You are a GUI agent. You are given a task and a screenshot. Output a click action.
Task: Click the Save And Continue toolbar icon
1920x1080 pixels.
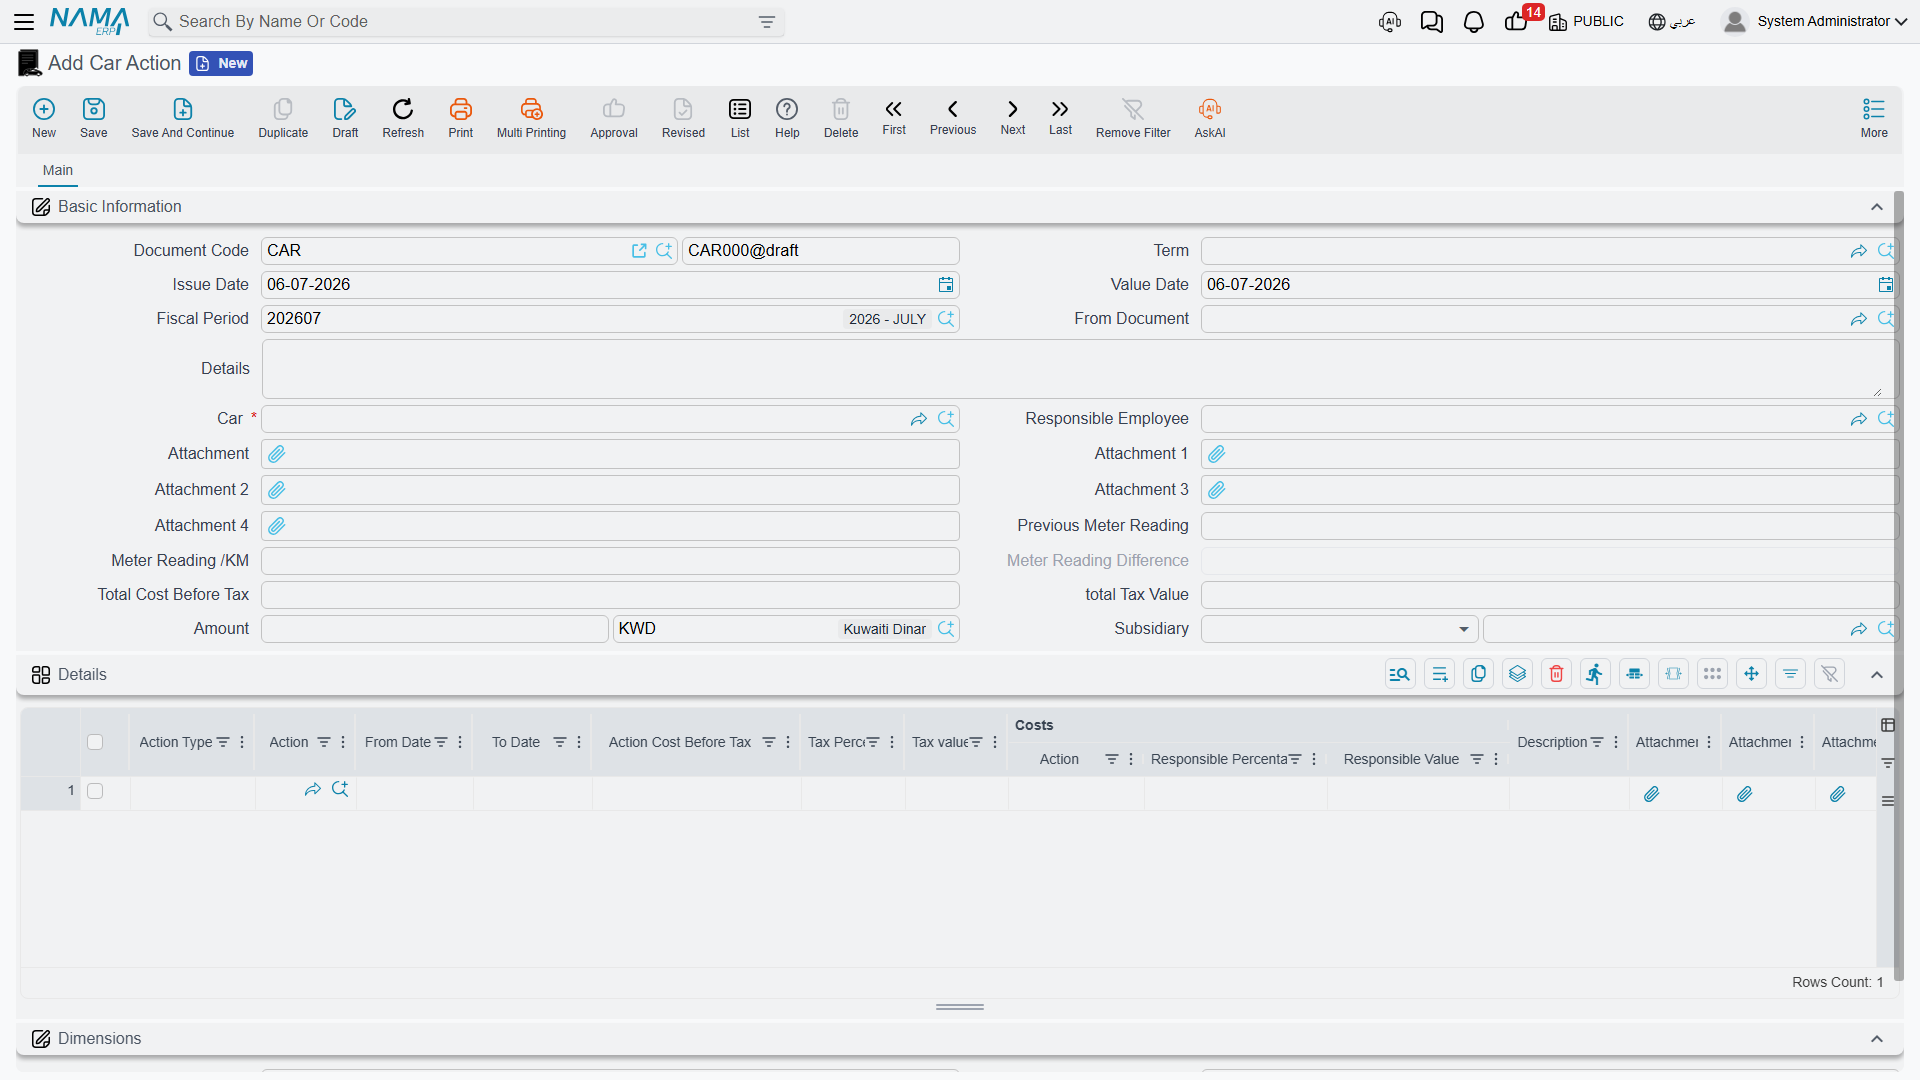click(x=183, y=109)
